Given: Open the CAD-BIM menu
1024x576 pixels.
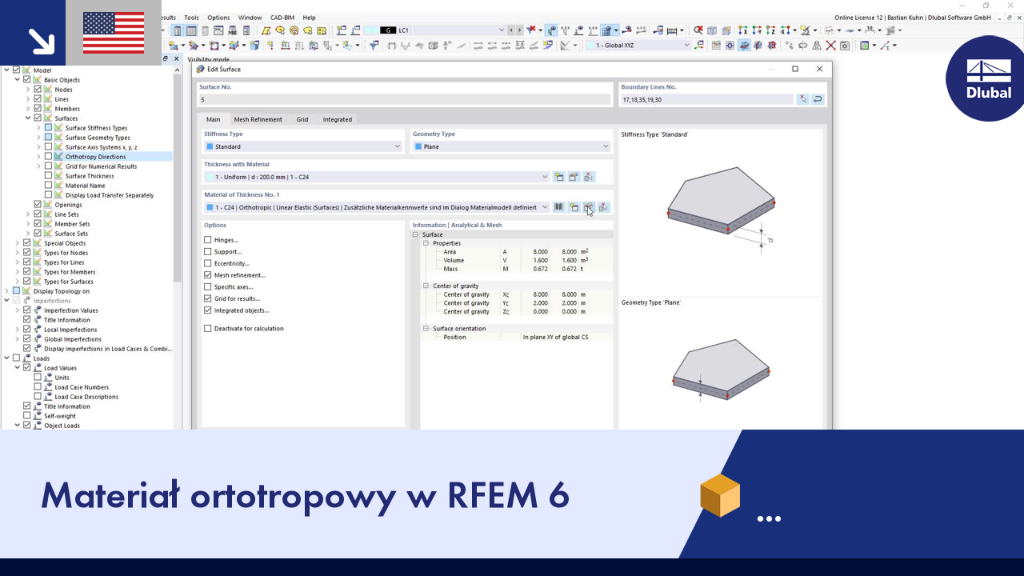Looking at the screenshot, I should coord(282,18).
